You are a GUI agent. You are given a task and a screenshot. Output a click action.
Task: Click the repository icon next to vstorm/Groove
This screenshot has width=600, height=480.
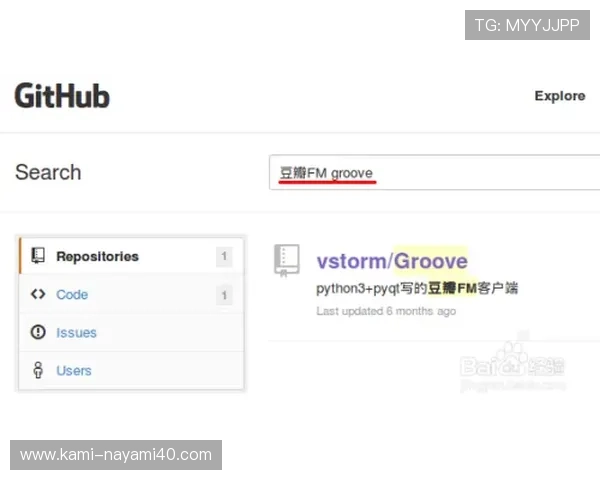coord(287,260)
